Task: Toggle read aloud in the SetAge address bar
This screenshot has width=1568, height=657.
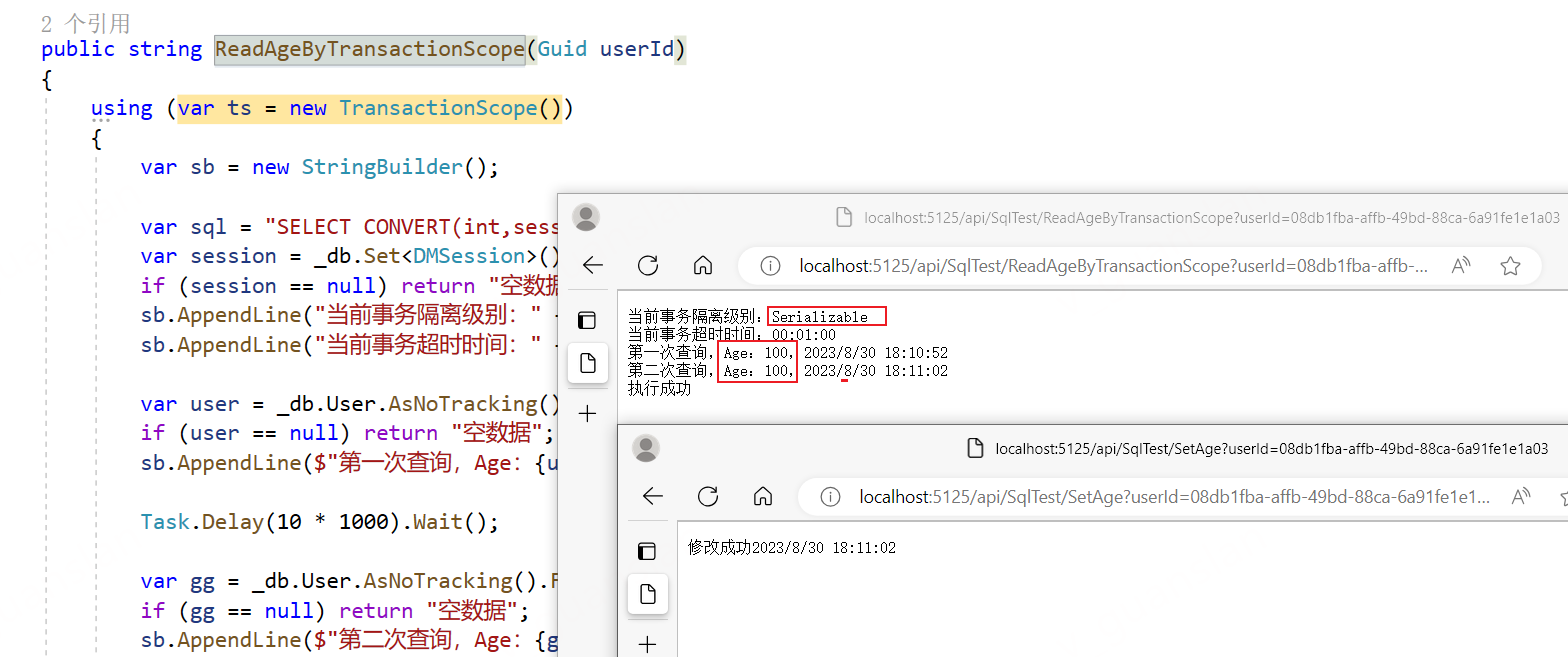Action: [x=1521, y=497]
